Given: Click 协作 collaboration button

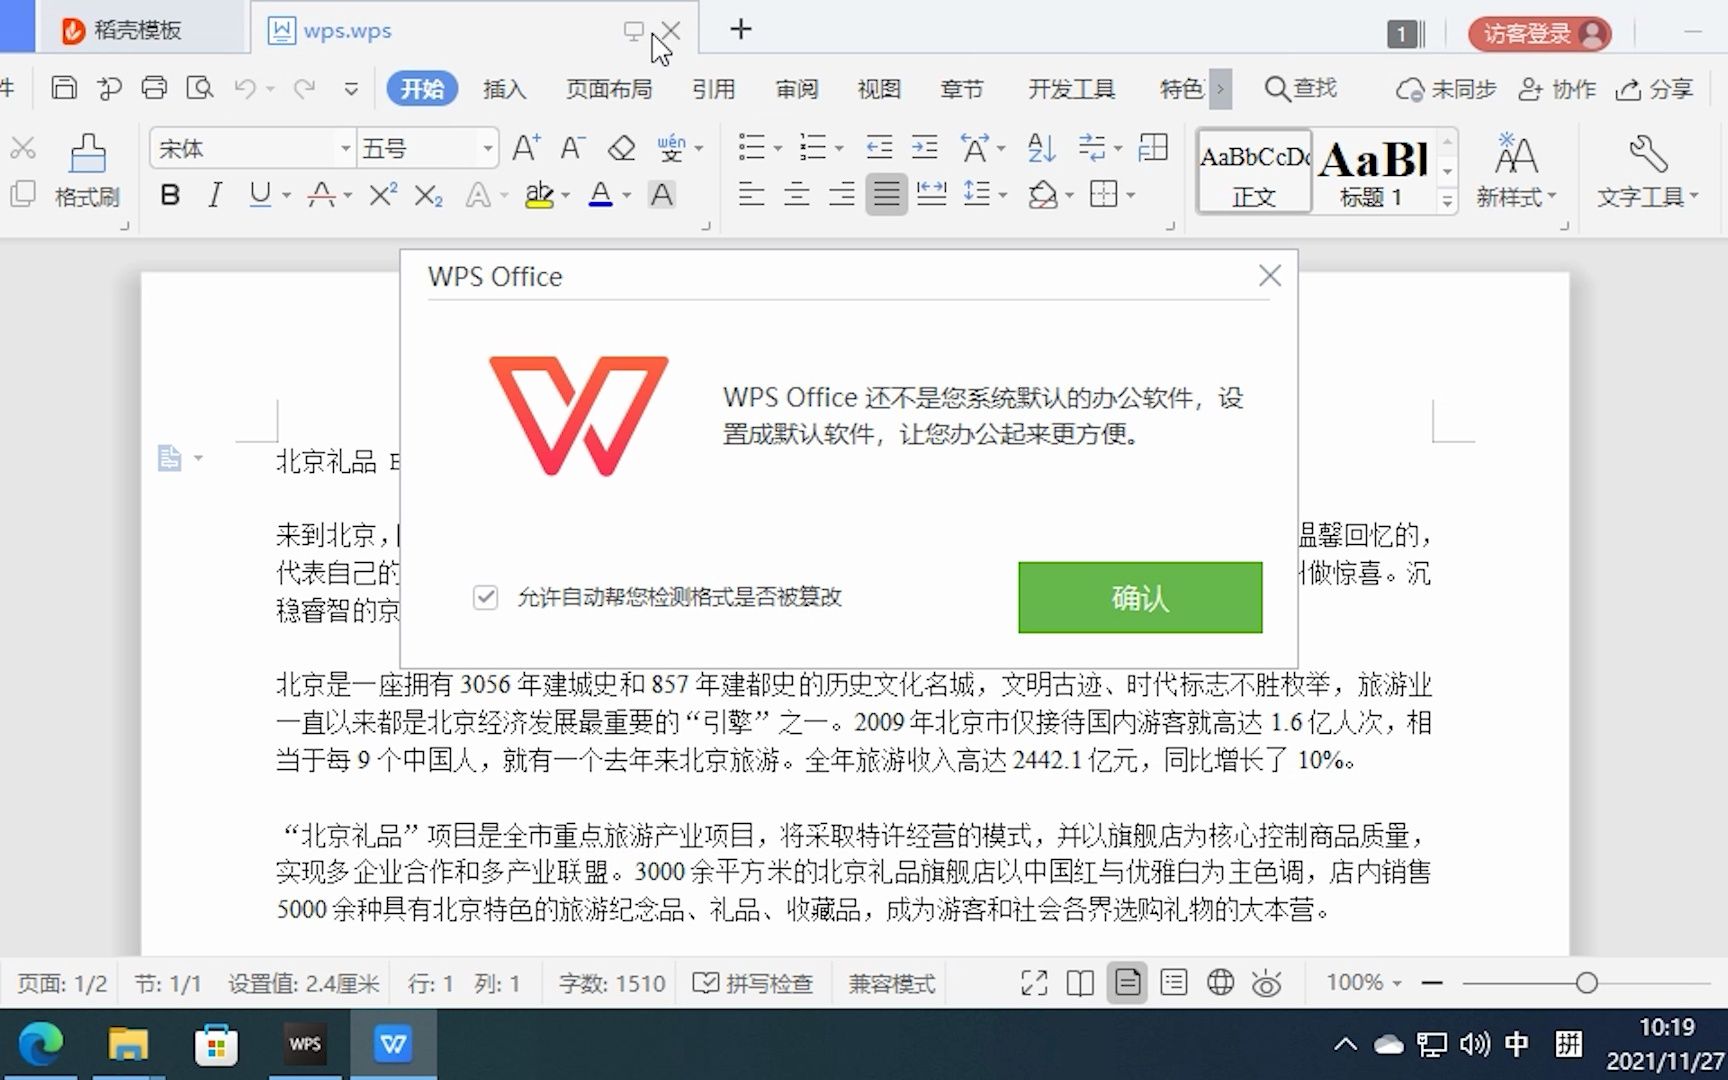Looking at the screenshot, I should pos(1557,89).
